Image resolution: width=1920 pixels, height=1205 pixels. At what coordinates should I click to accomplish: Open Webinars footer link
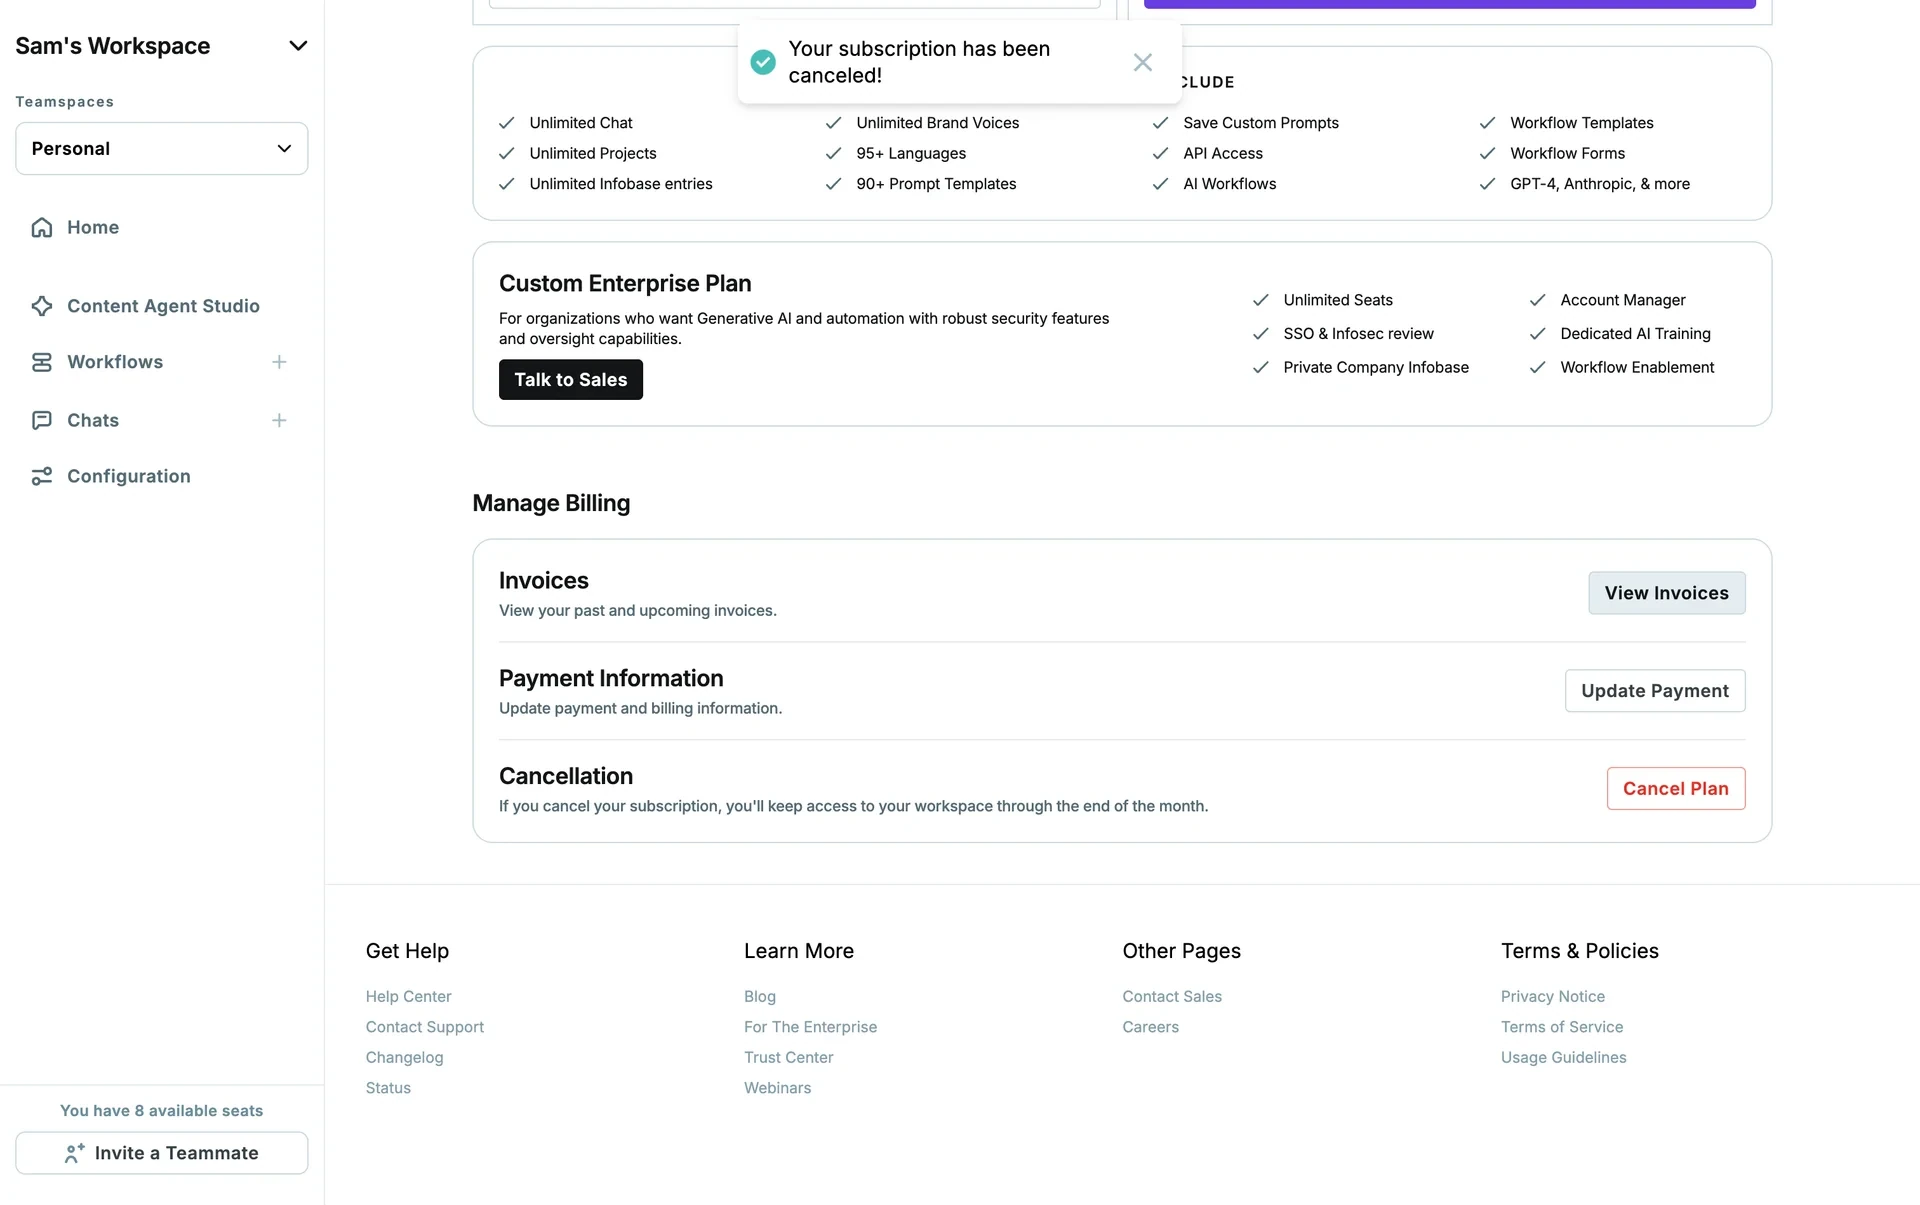(x=777, y=1088)
